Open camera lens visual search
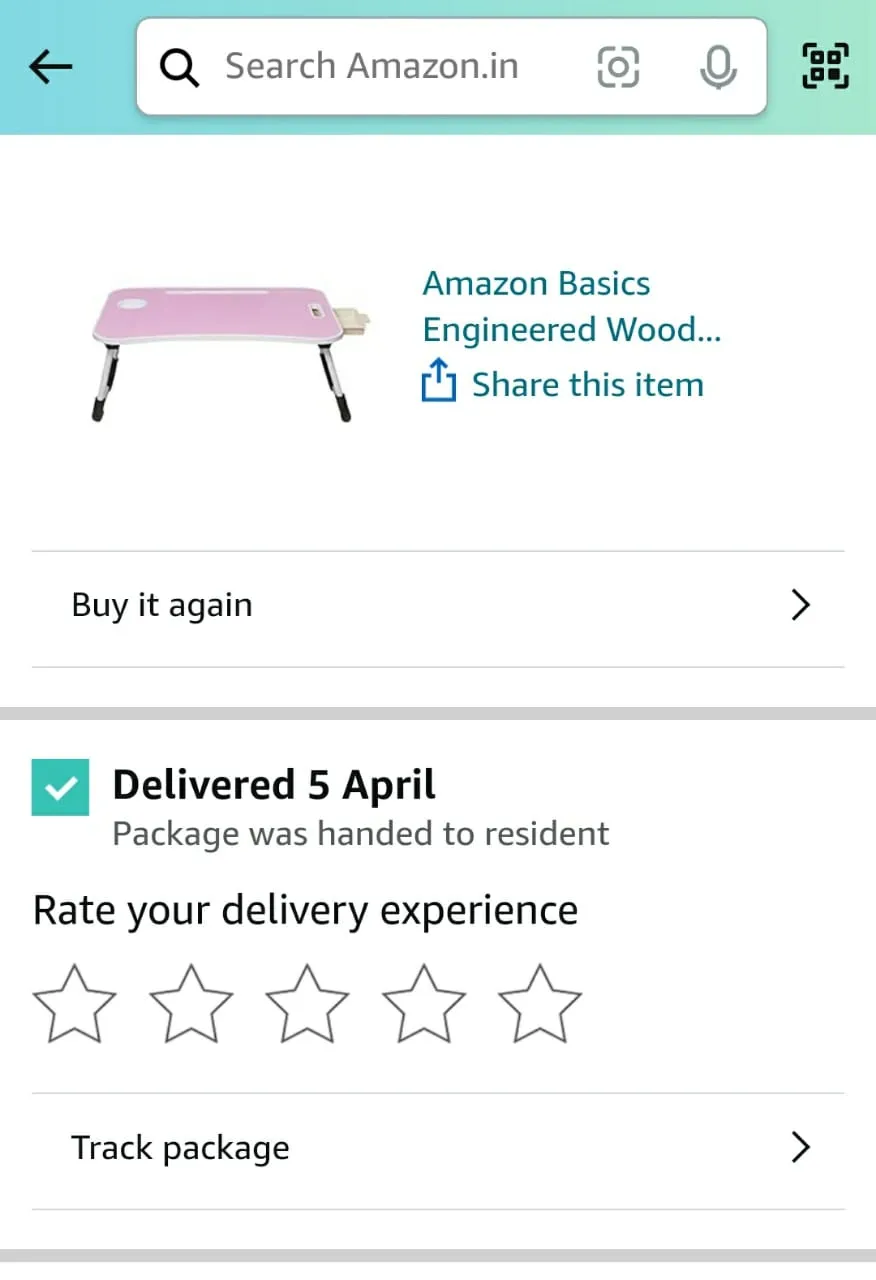Image resolution: width=876 pixels, height=1280 pixels. [618, 68]
